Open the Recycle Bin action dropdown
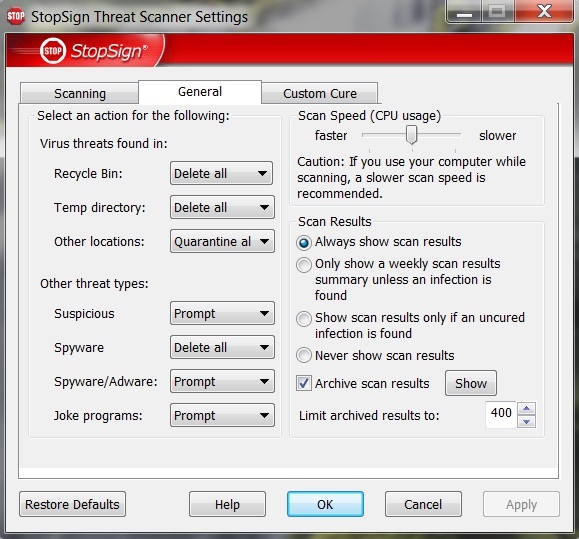This screenshot has height=539, width=579. 222,173
